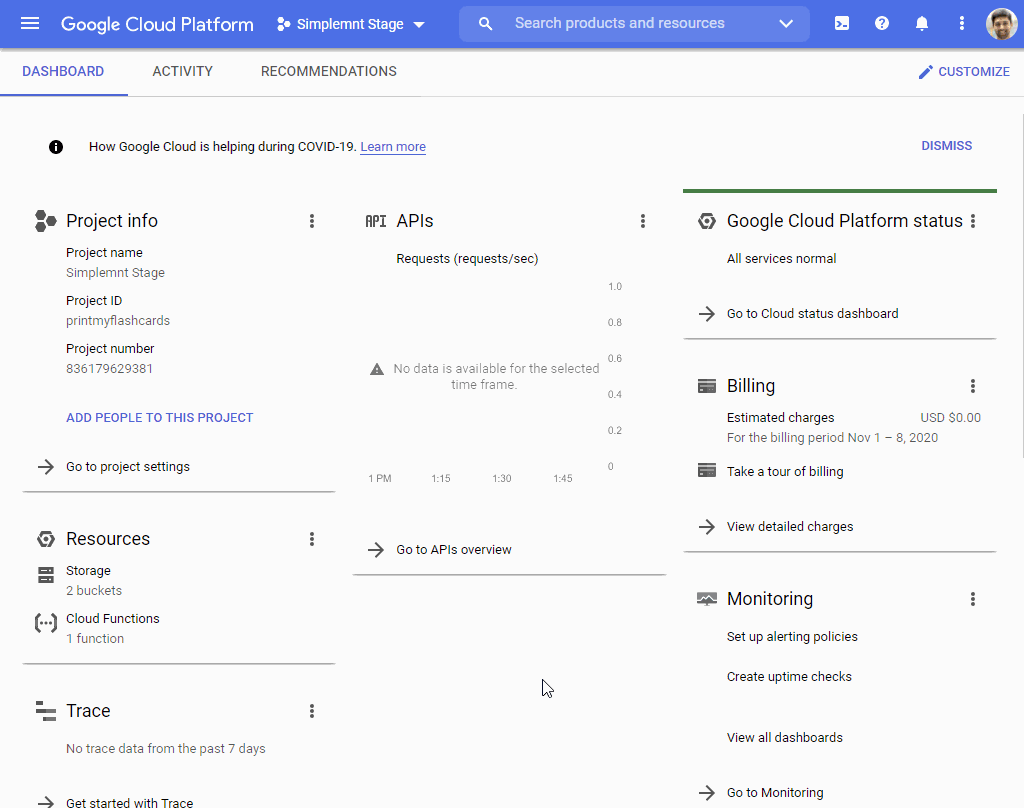This screenshot has width=1024, height=808.
Task: Open the hamburger navigation menu
Action: pos(30,24)
